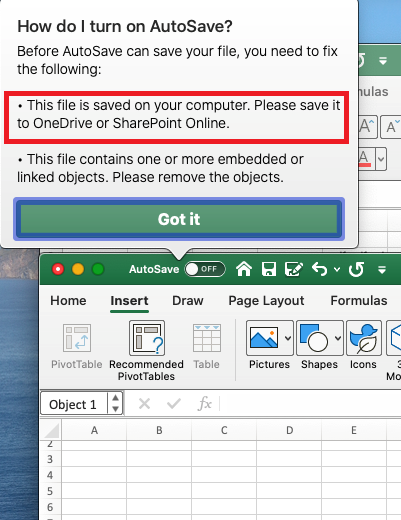This screenshot has width=401, height=520.
Task: Redo with the circular arrow icon
Action: (x=356, y=269)
